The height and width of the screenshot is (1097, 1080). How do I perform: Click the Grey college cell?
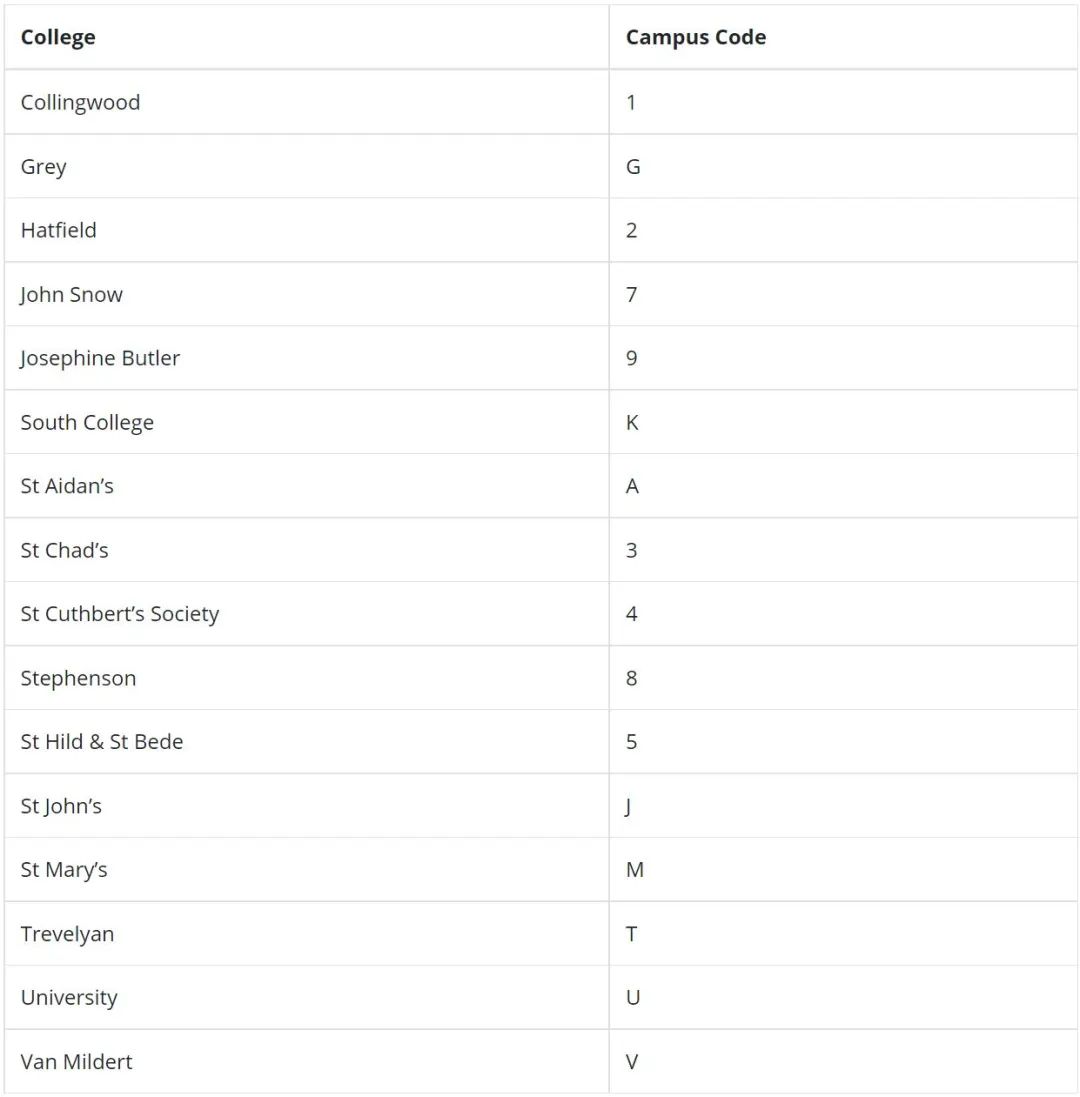point(43,167)
